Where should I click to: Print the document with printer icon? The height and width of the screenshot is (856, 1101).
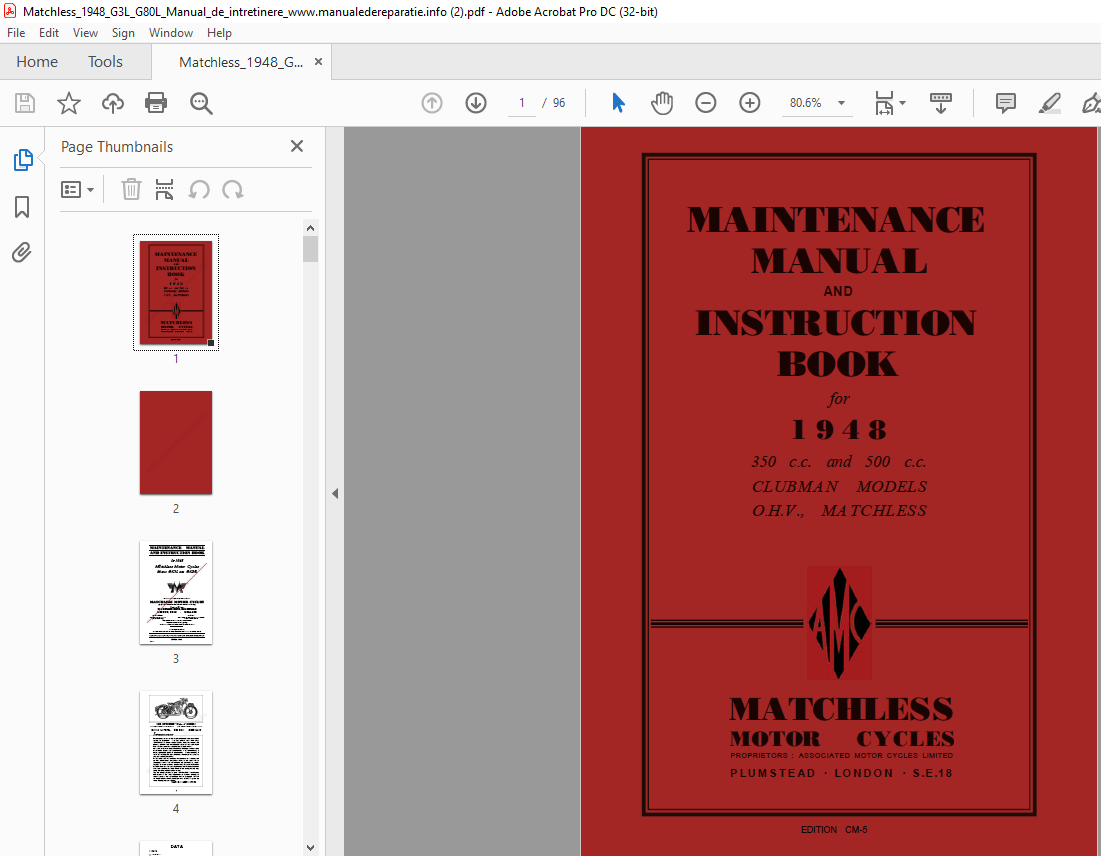pyautogui.click(x=156, y=103)
